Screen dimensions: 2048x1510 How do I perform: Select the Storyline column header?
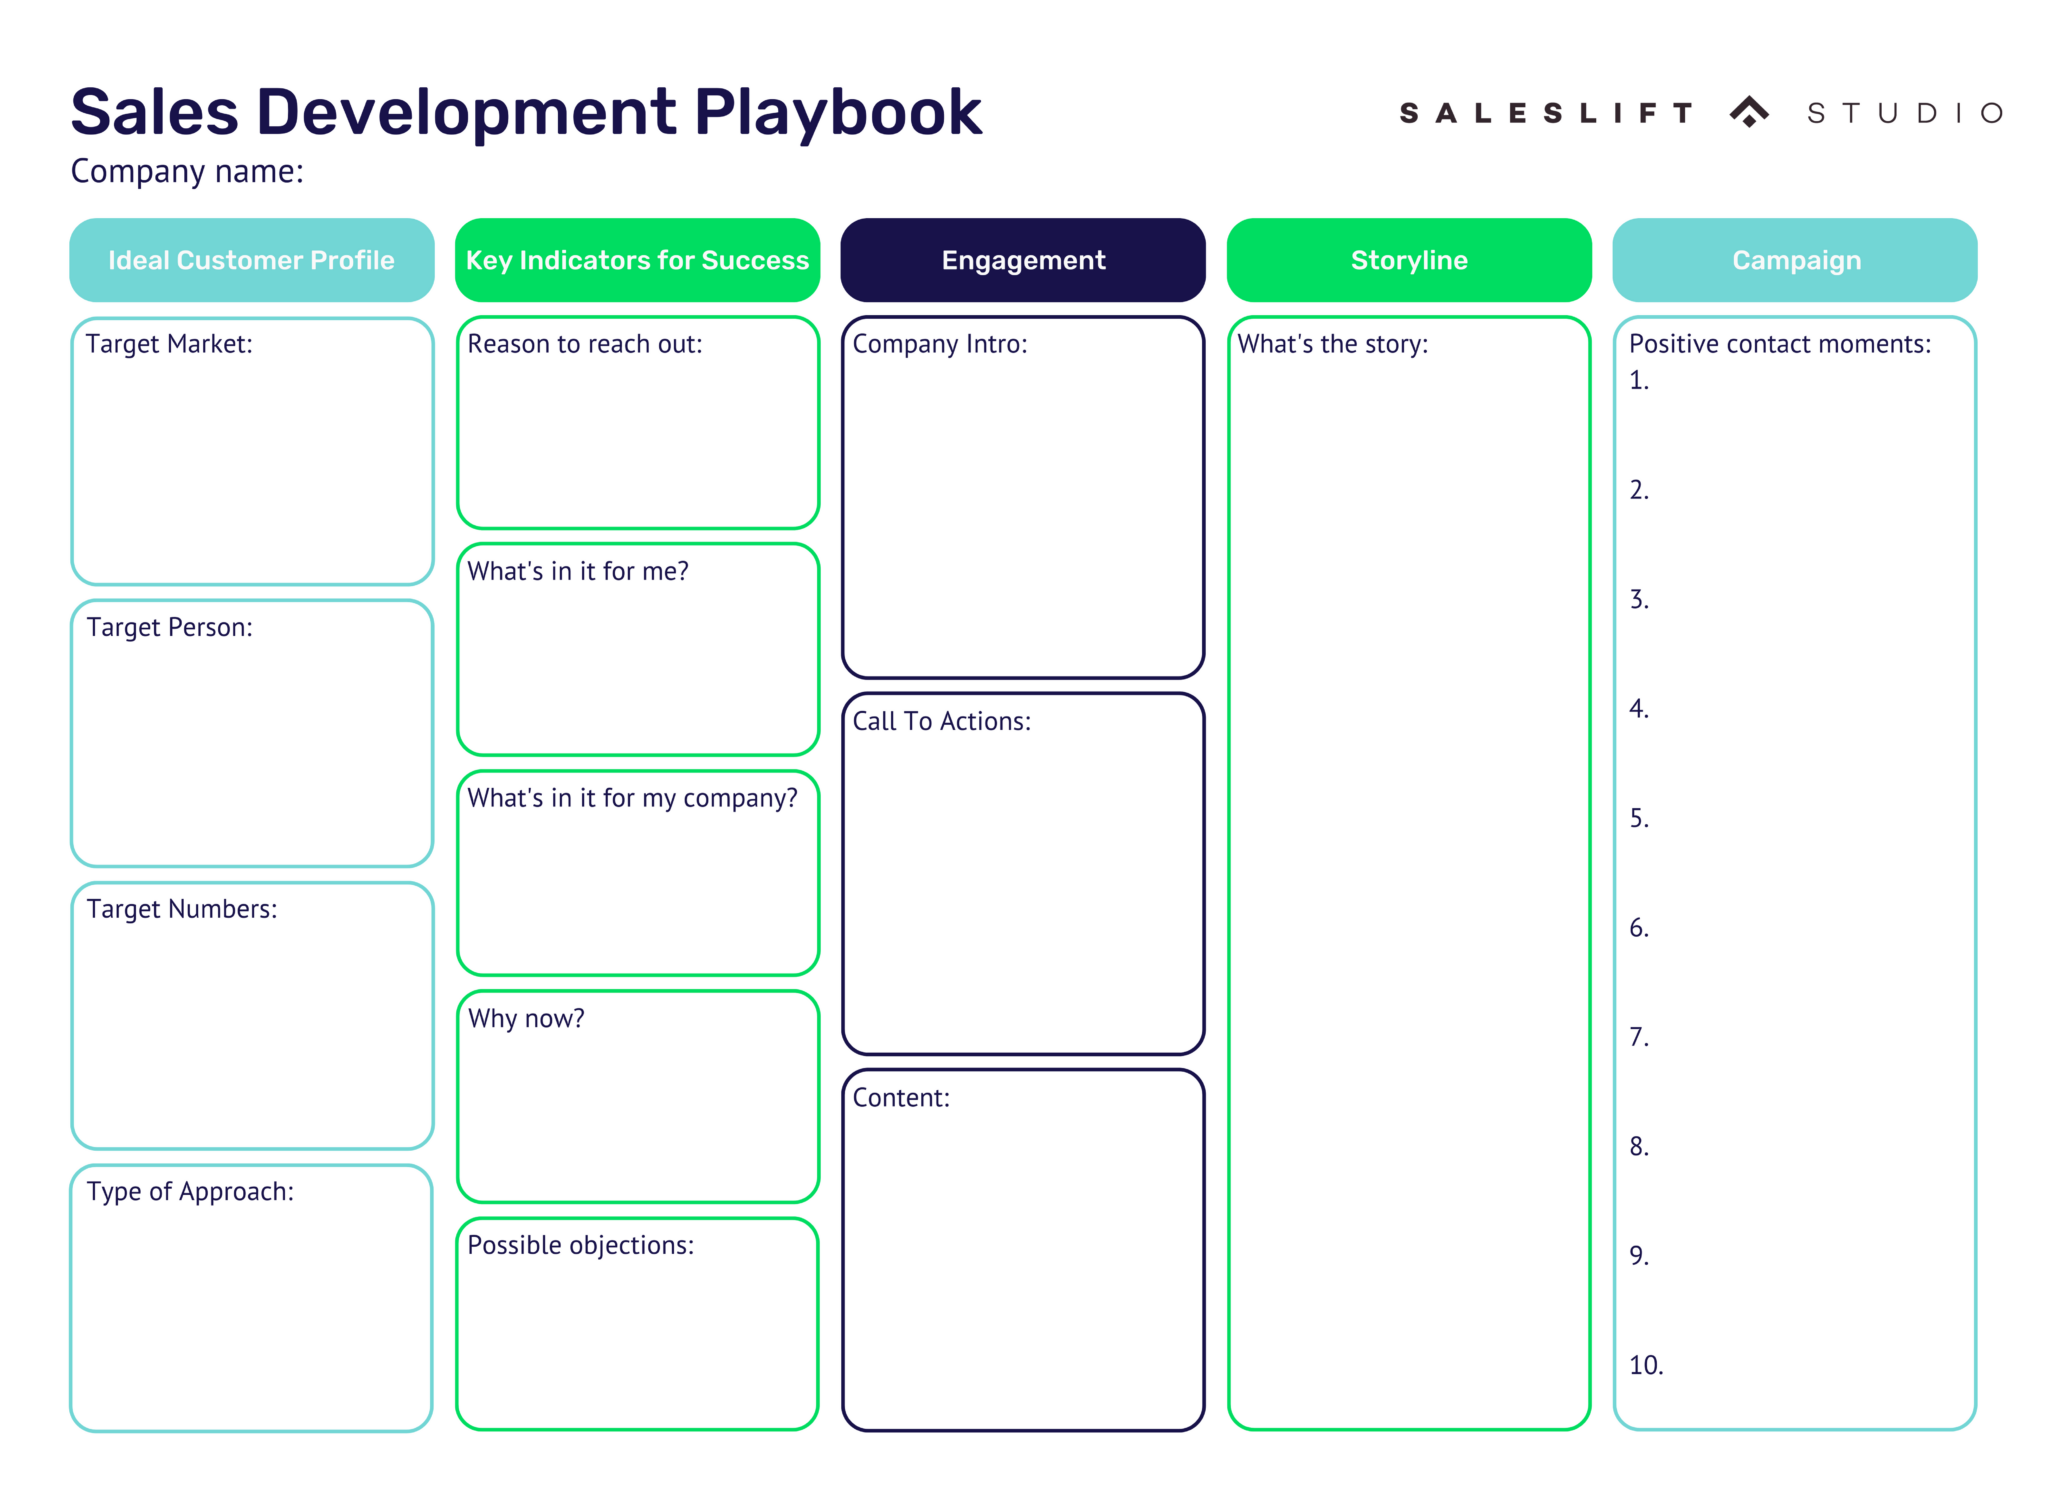1408,260
